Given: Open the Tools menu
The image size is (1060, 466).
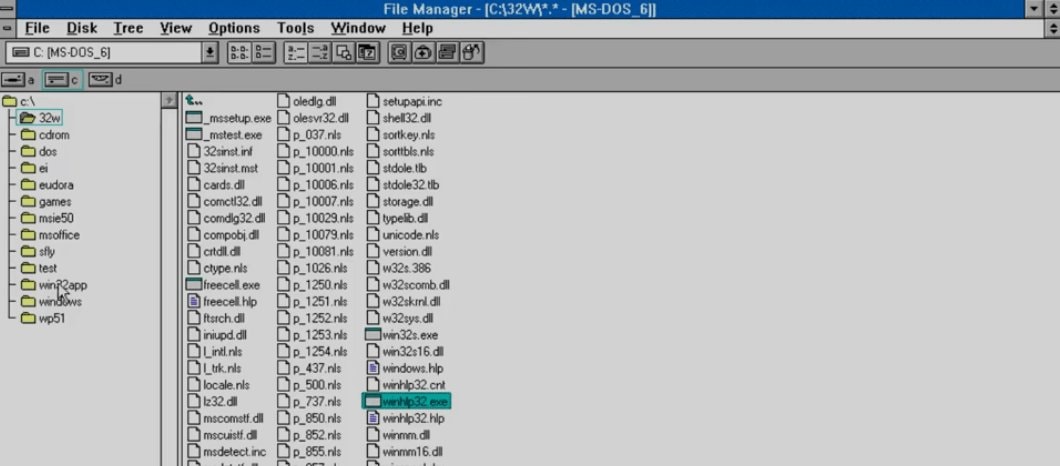Looking at the screenshot, I should (295, 28).
